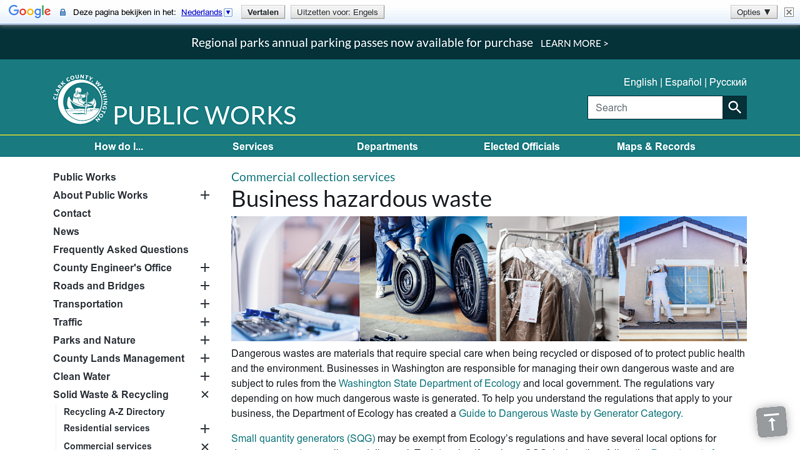Open the Services menu
The height and width of the screenshot is (450, 800).
[253, 146]
